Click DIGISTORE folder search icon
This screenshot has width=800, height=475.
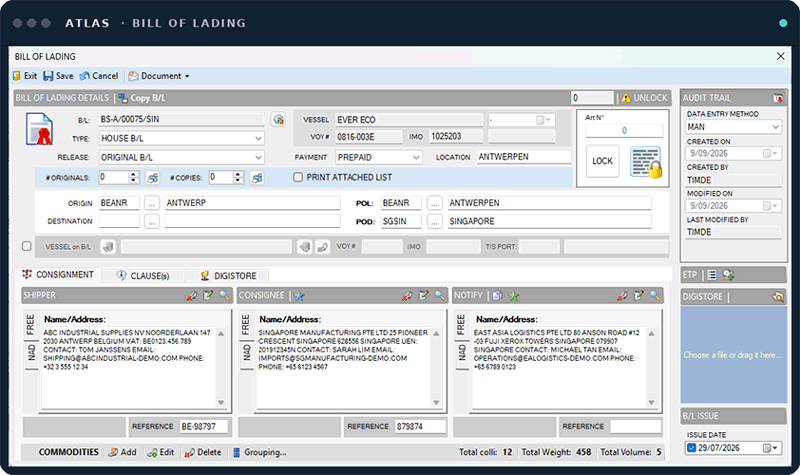click(778, 296)
